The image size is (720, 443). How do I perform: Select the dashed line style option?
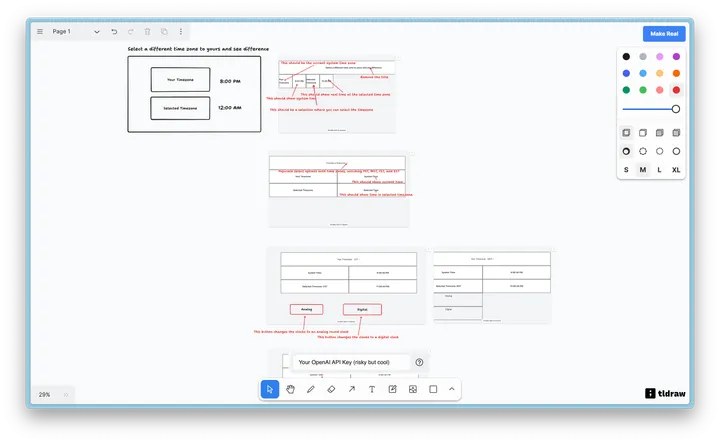(x=643, y=151)
